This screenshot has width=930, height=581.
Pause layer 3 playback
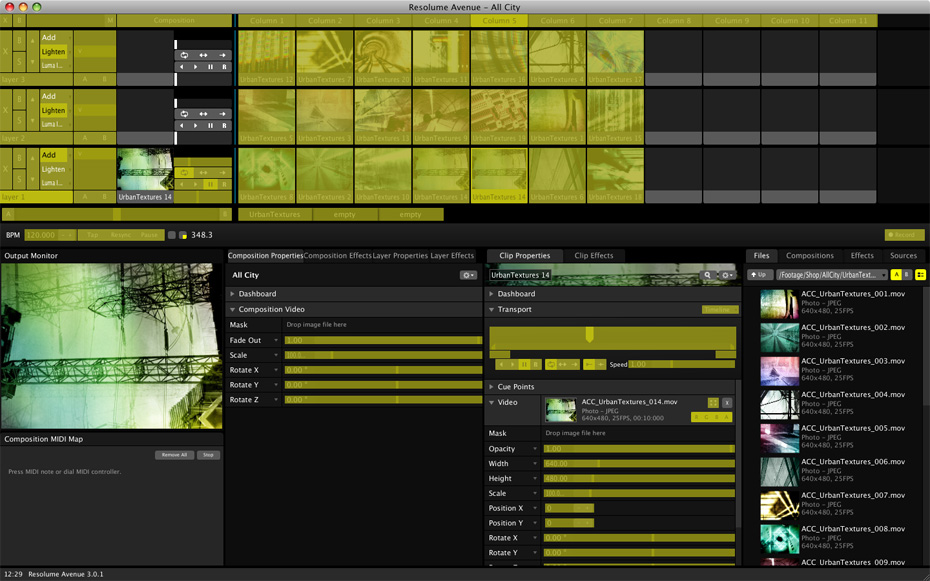pyautogui.click(x=210, y=67)
